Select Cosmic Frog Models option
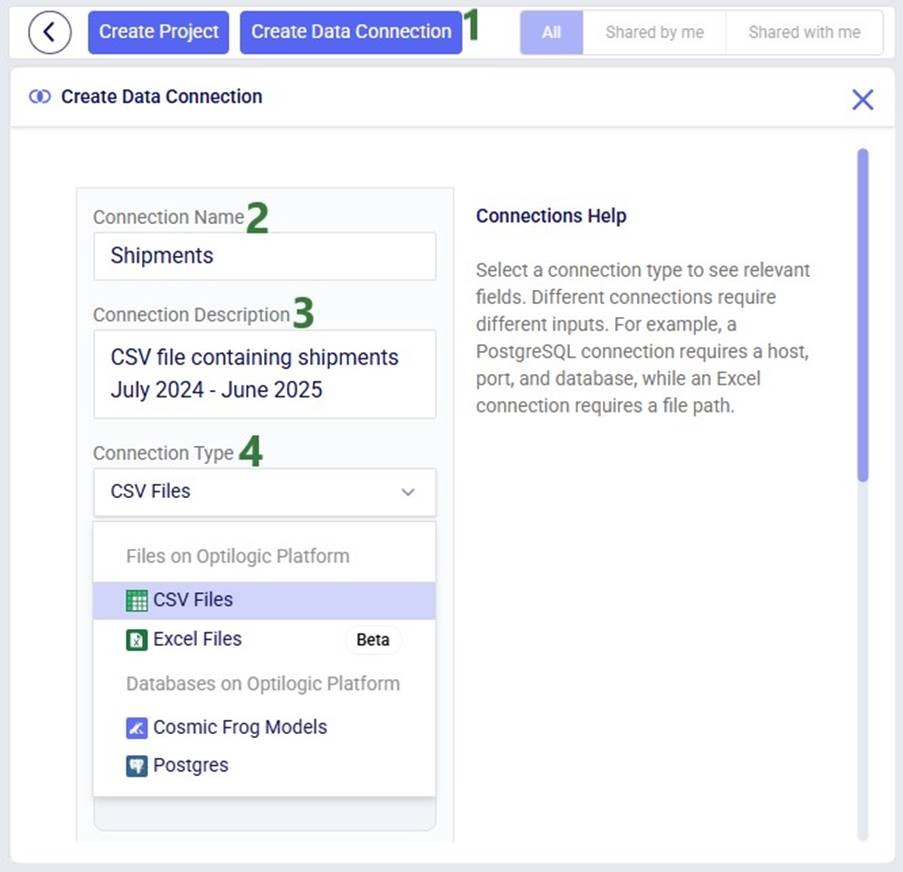Screen dimensions: 903x872 tap(264, 727)
